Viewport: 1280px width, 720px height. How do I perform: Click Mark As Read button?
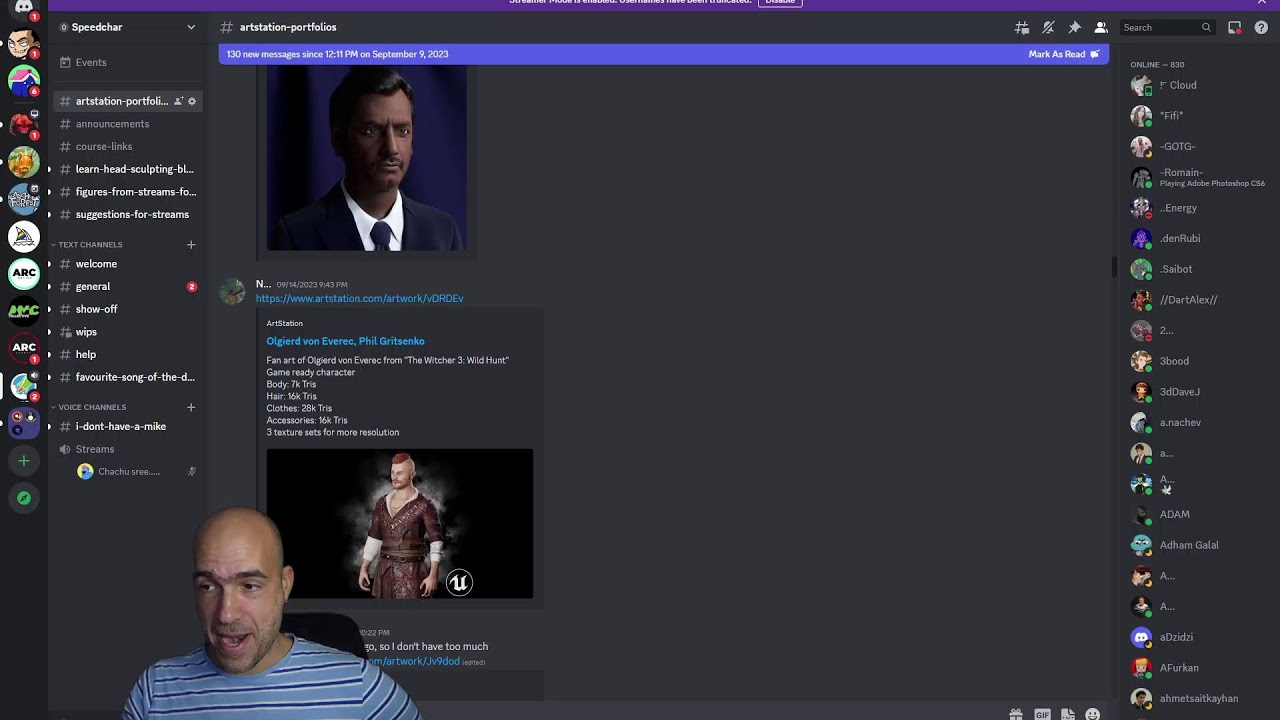point(1064,54)
